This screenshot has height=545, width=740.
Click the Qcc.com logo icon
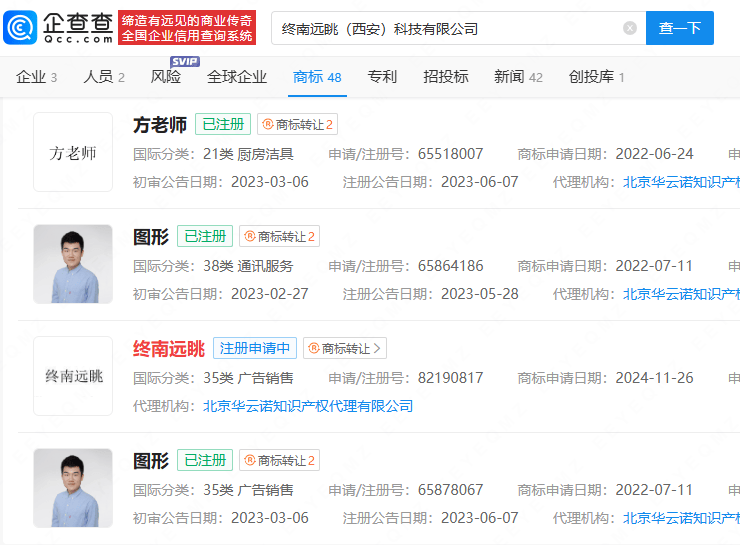(x=20, y=28)
